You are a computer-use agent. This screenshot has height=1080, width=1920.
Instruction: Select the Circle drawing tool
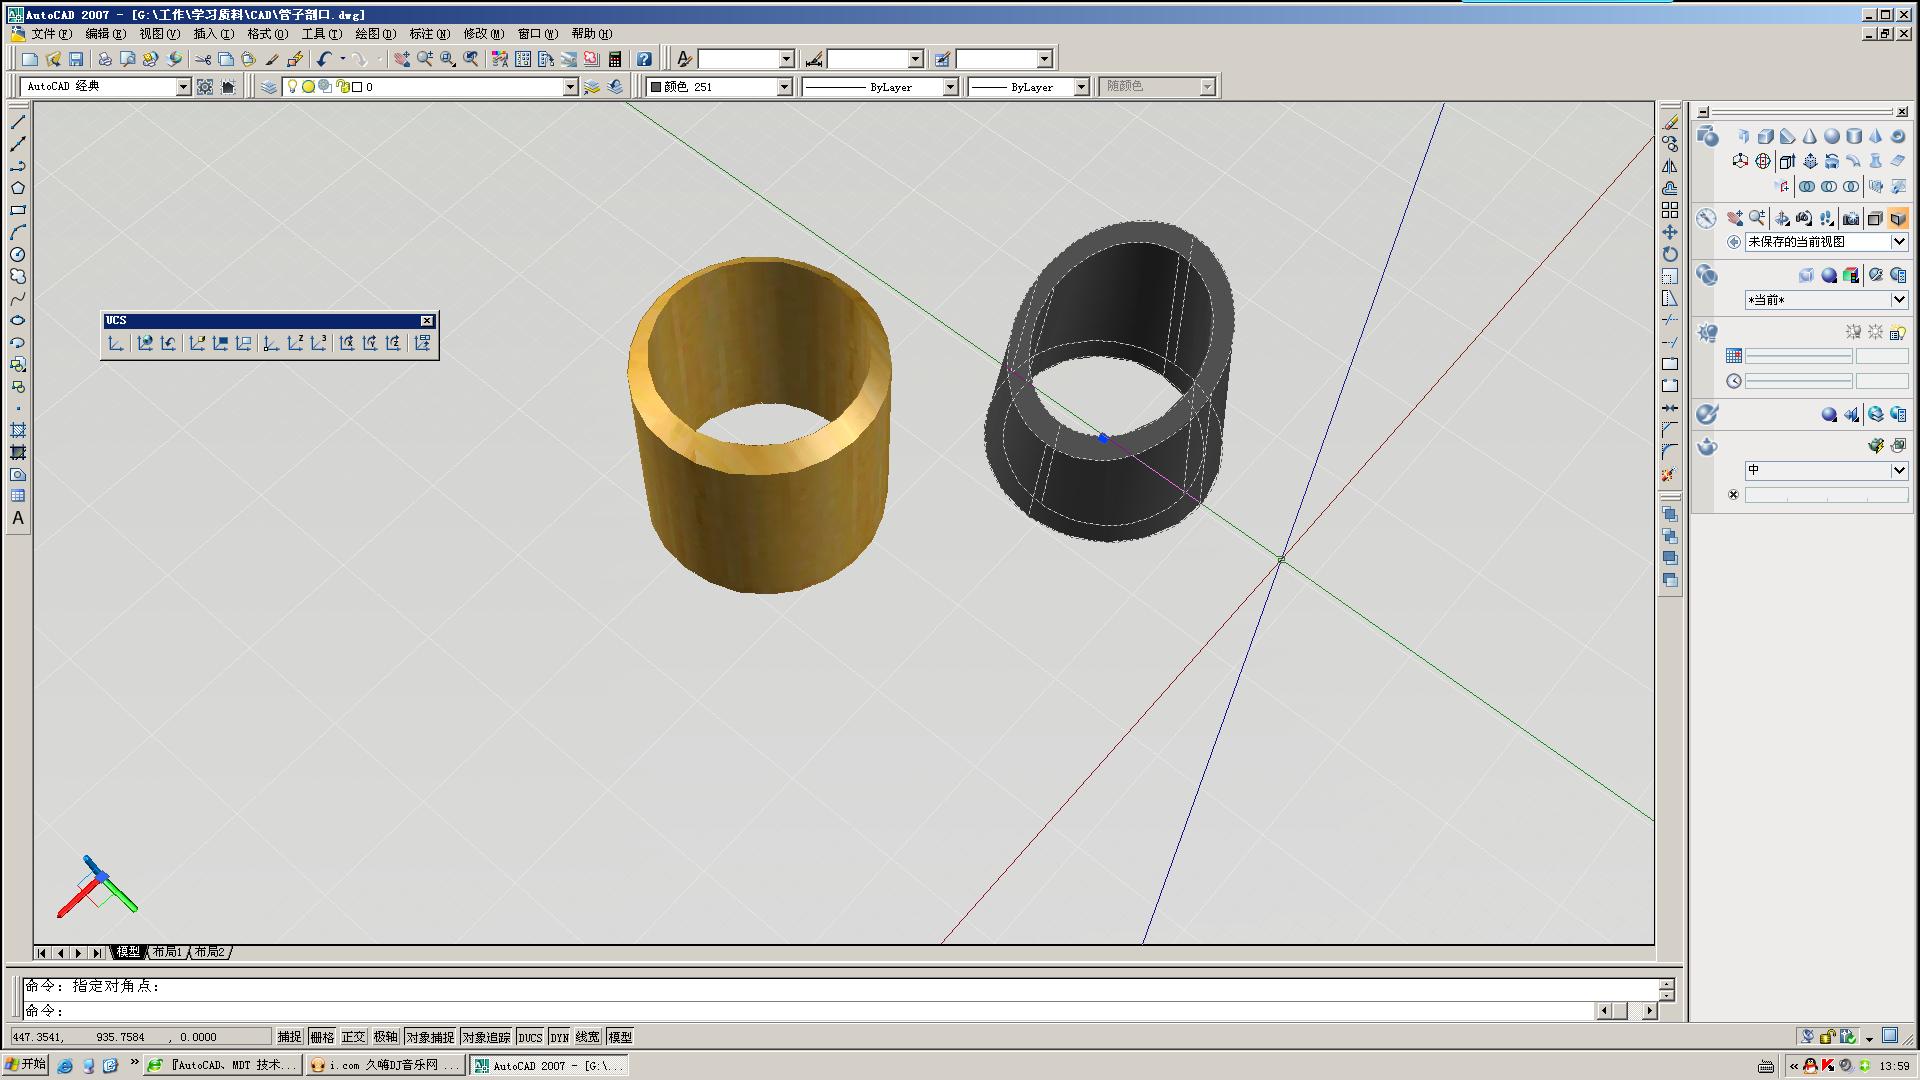pyautogui.click(x=18, y=255)
